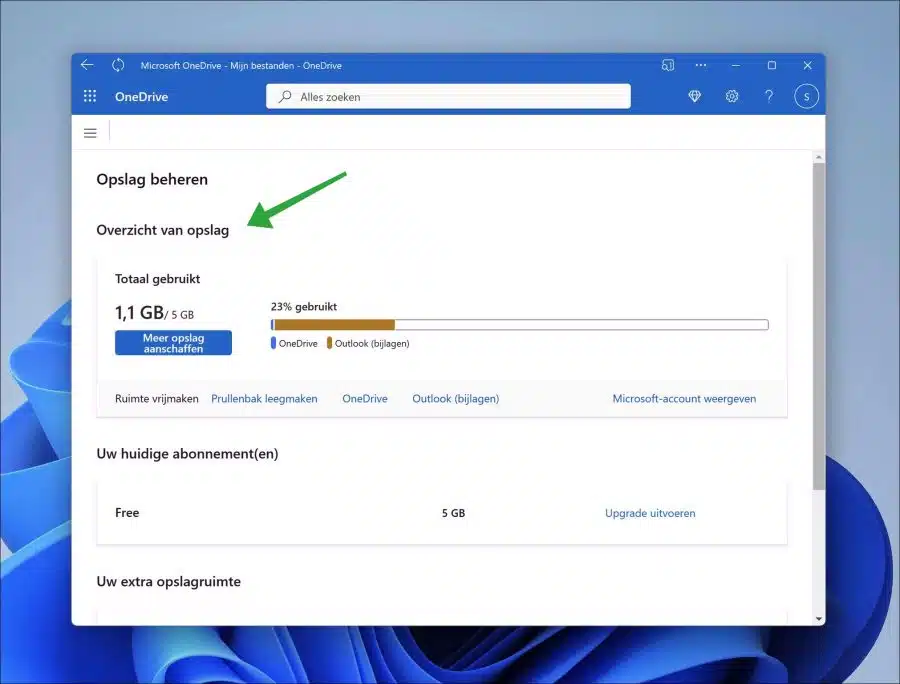Open the OneDrive link under Ruimte vrijmaken
Viewport: 900px width, 684px height.
364,398
